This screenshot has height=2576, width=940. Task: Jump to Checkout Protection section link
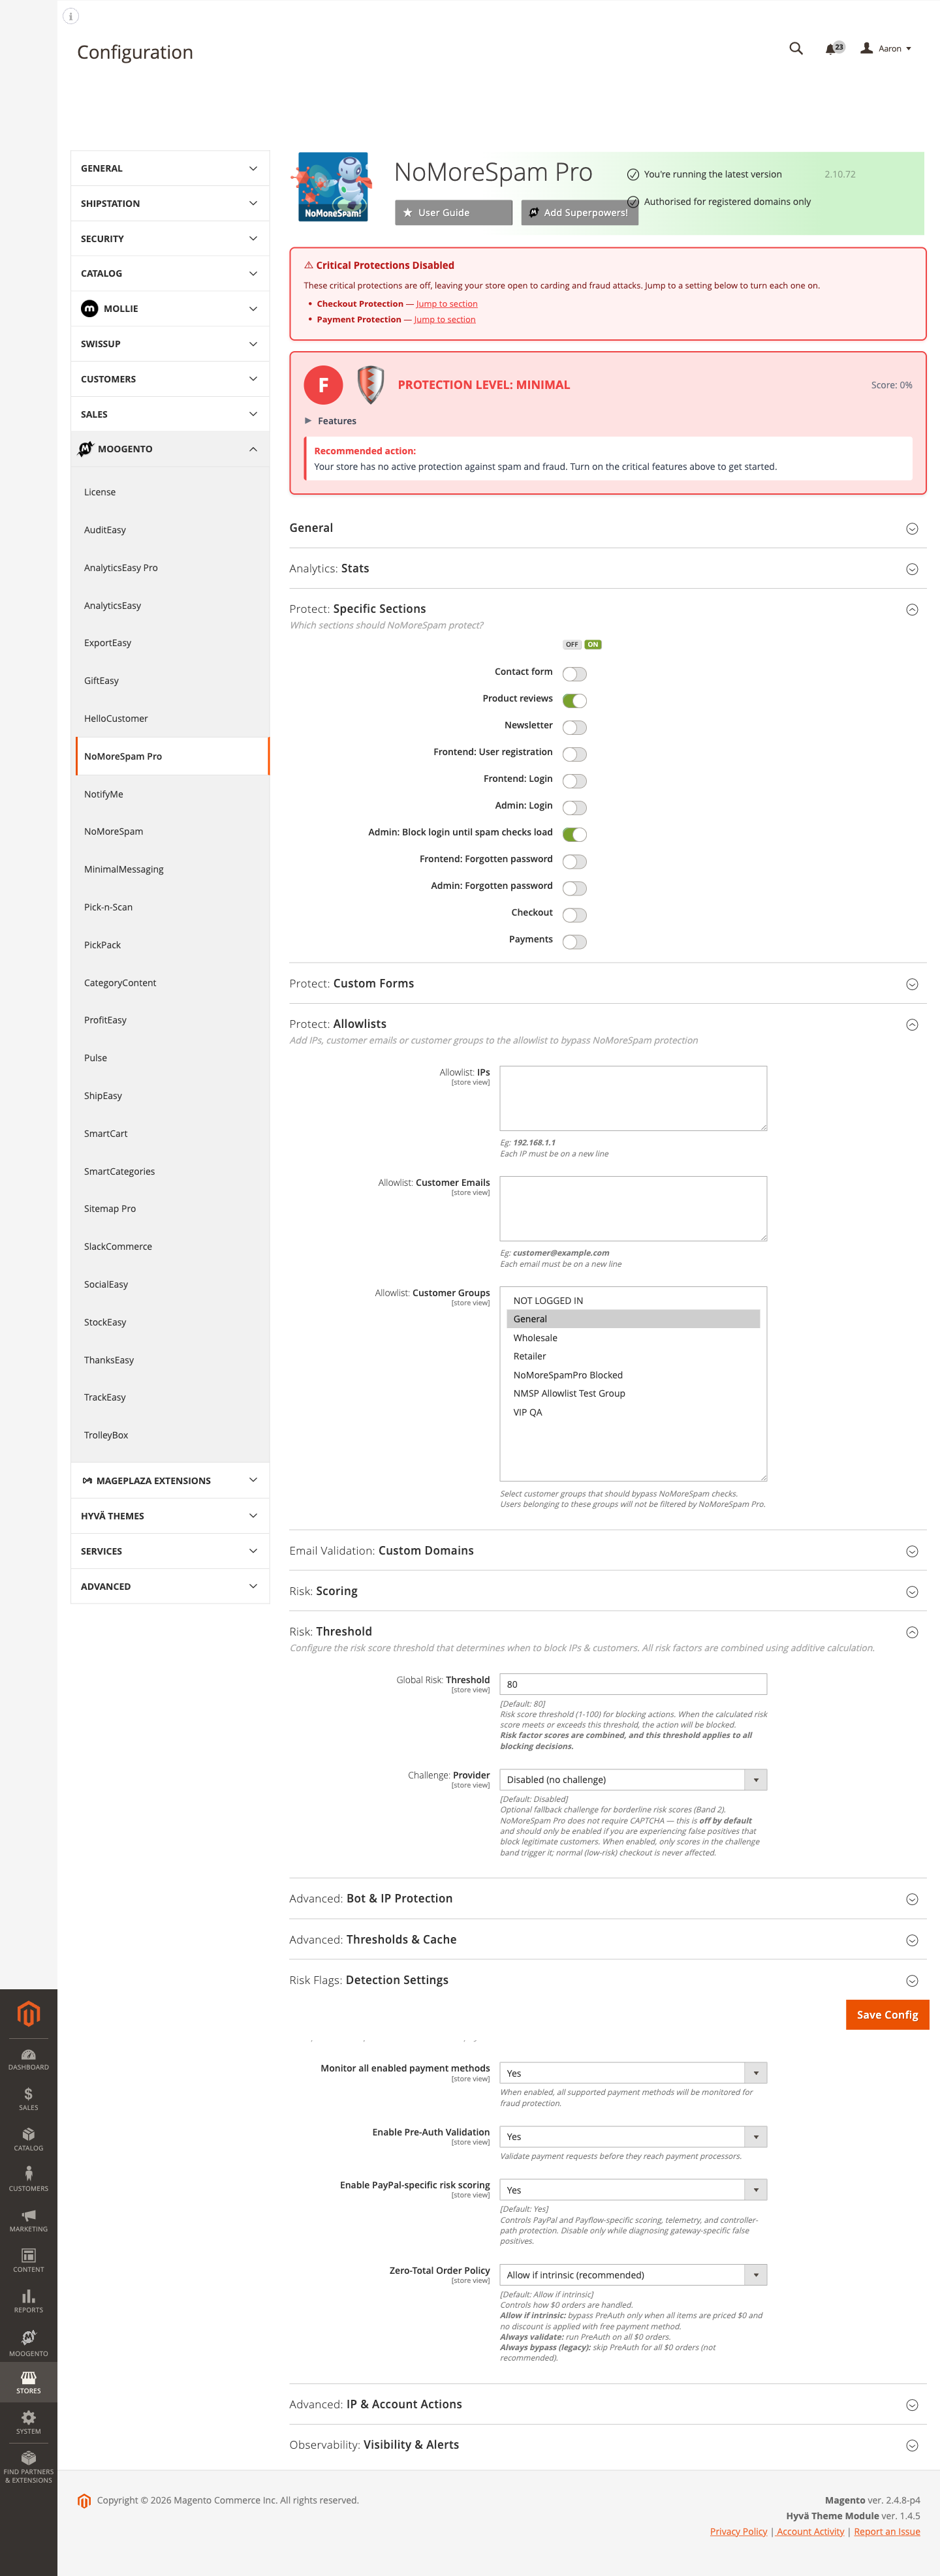[446, 304]
